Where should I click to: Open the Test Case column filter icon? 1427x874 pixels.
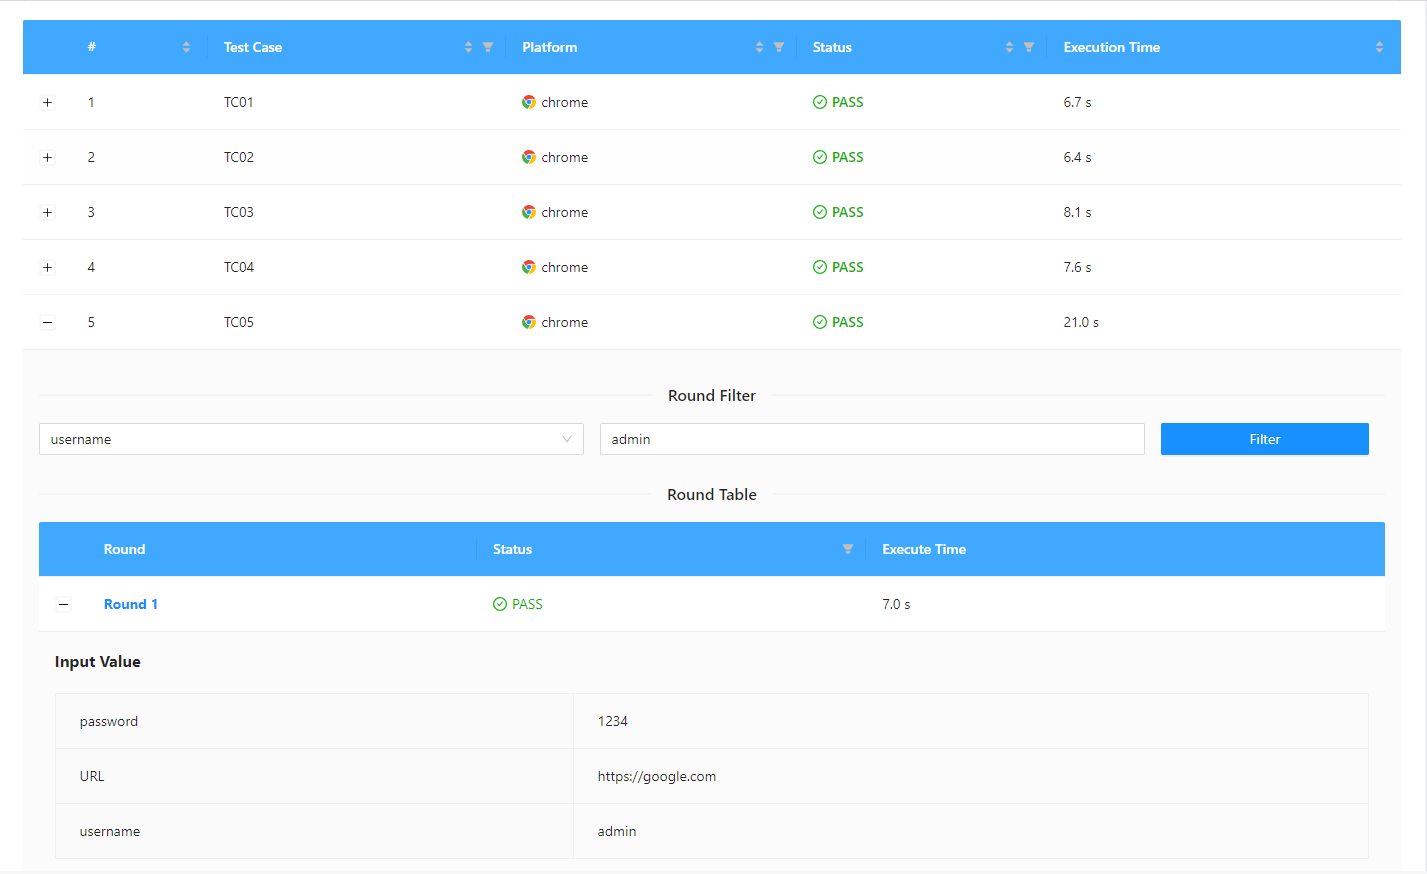tap(488, 47)
